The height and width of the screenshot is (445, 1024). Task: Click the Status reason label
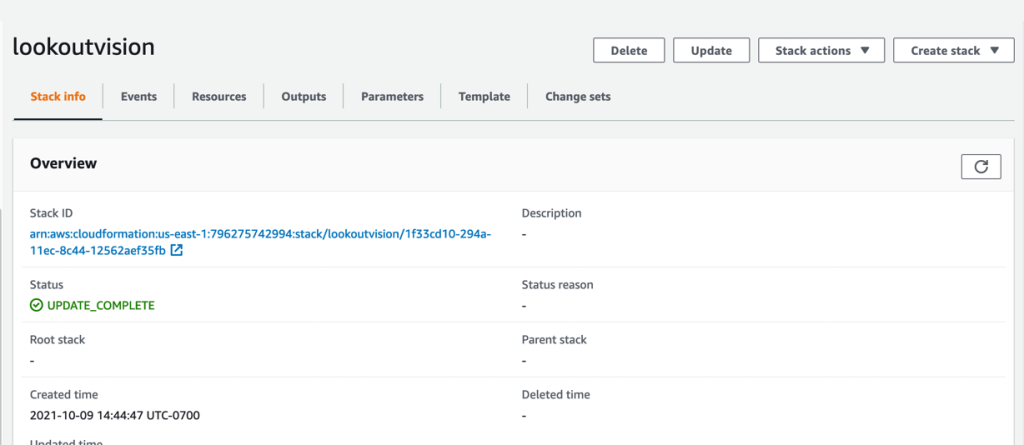pos(557,285)
